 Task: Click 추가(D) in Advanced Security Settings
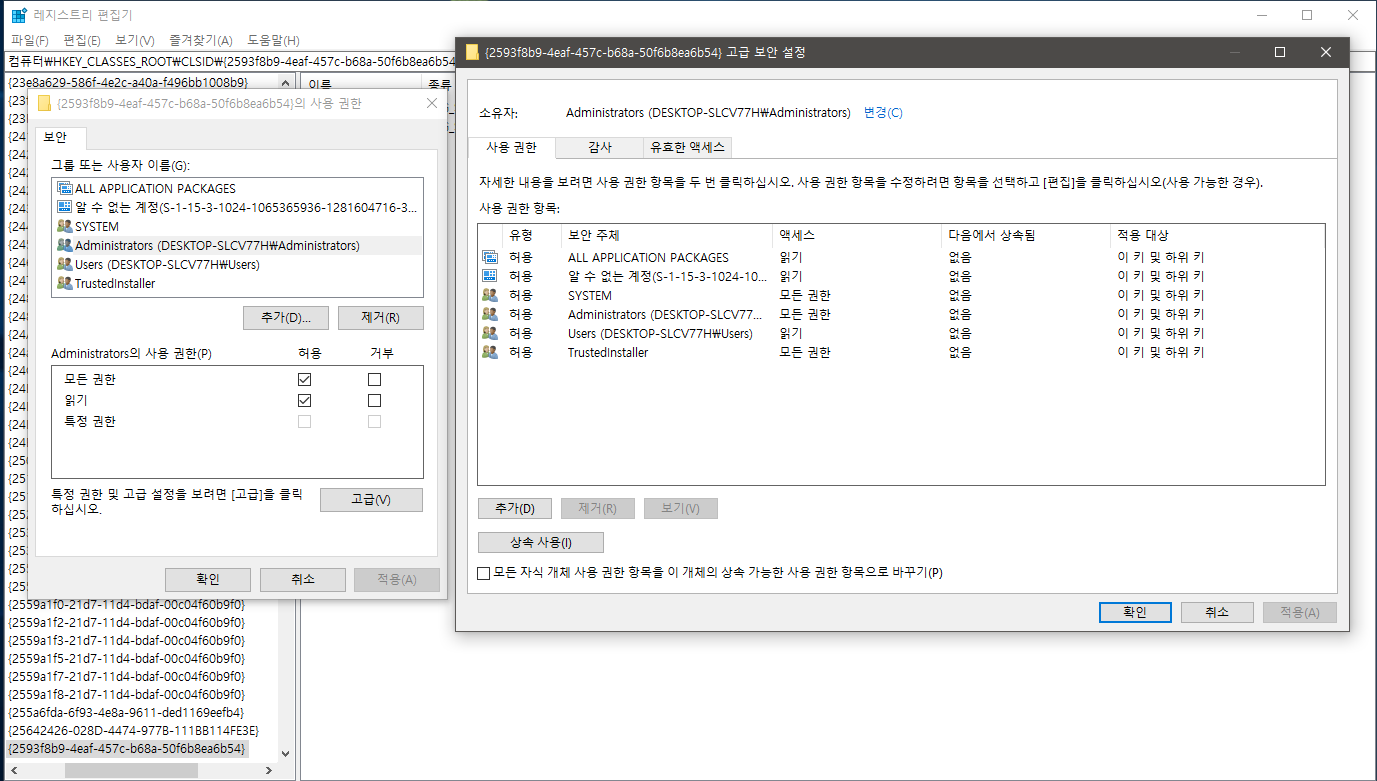pos(515,509)
